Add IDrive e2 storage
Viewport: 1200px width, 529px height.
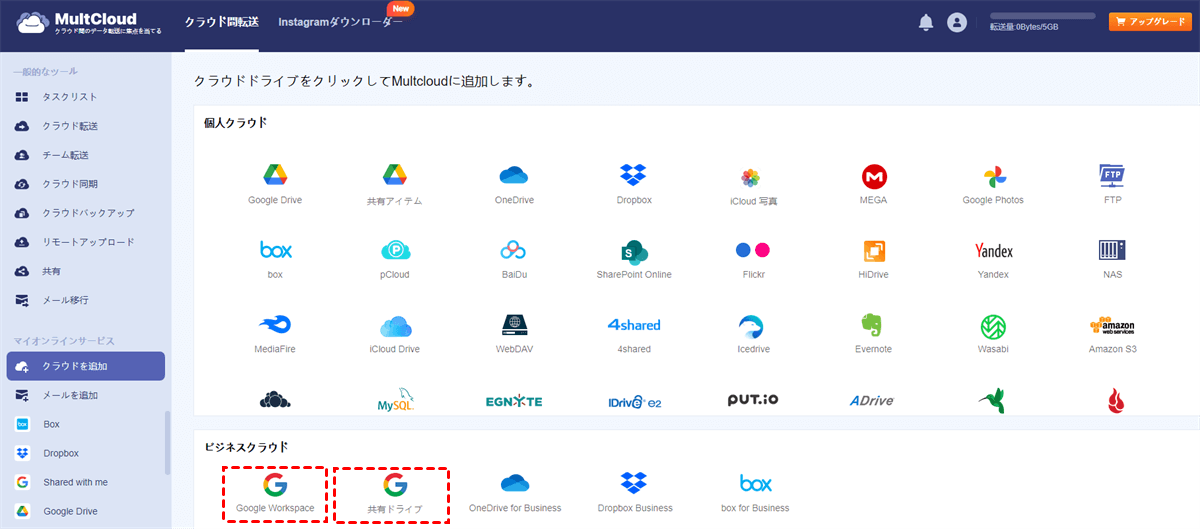coord(634,401)
